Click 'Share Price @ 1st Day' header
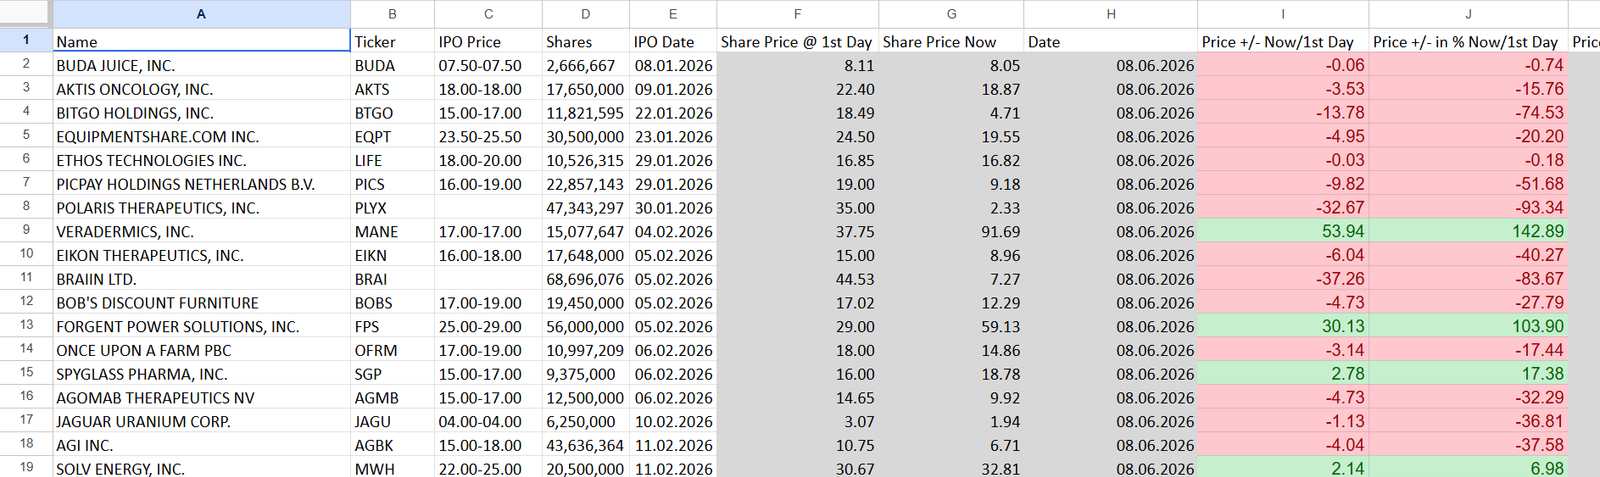 click(x=797, y=41)
